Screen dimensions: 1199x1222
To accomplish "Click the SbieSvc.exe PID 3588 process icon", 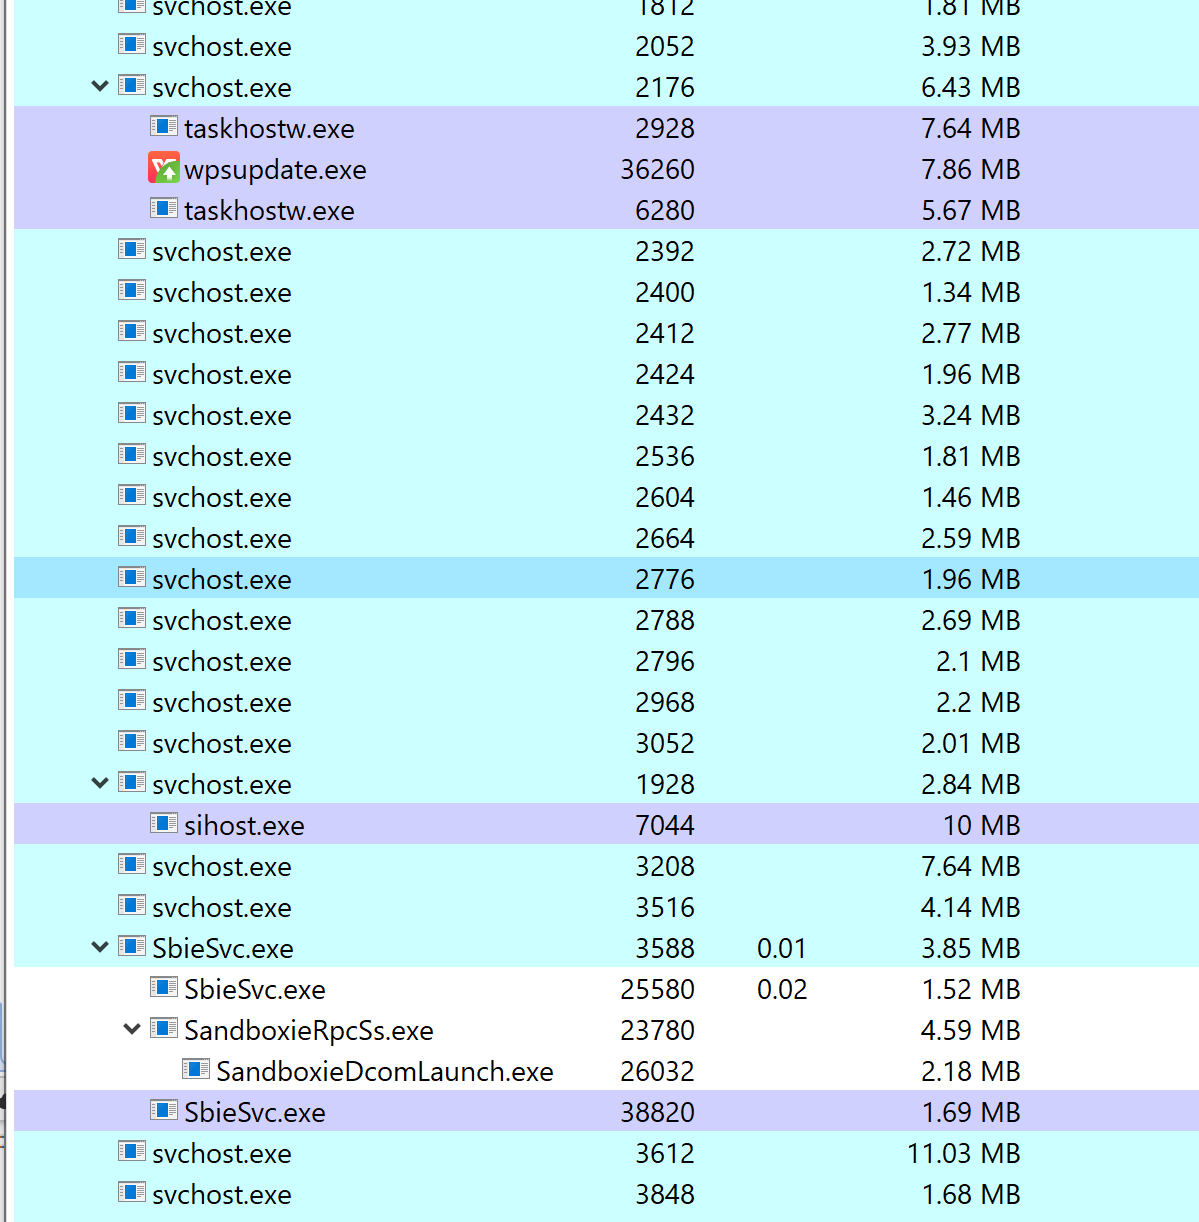I will tap(131, 946).
